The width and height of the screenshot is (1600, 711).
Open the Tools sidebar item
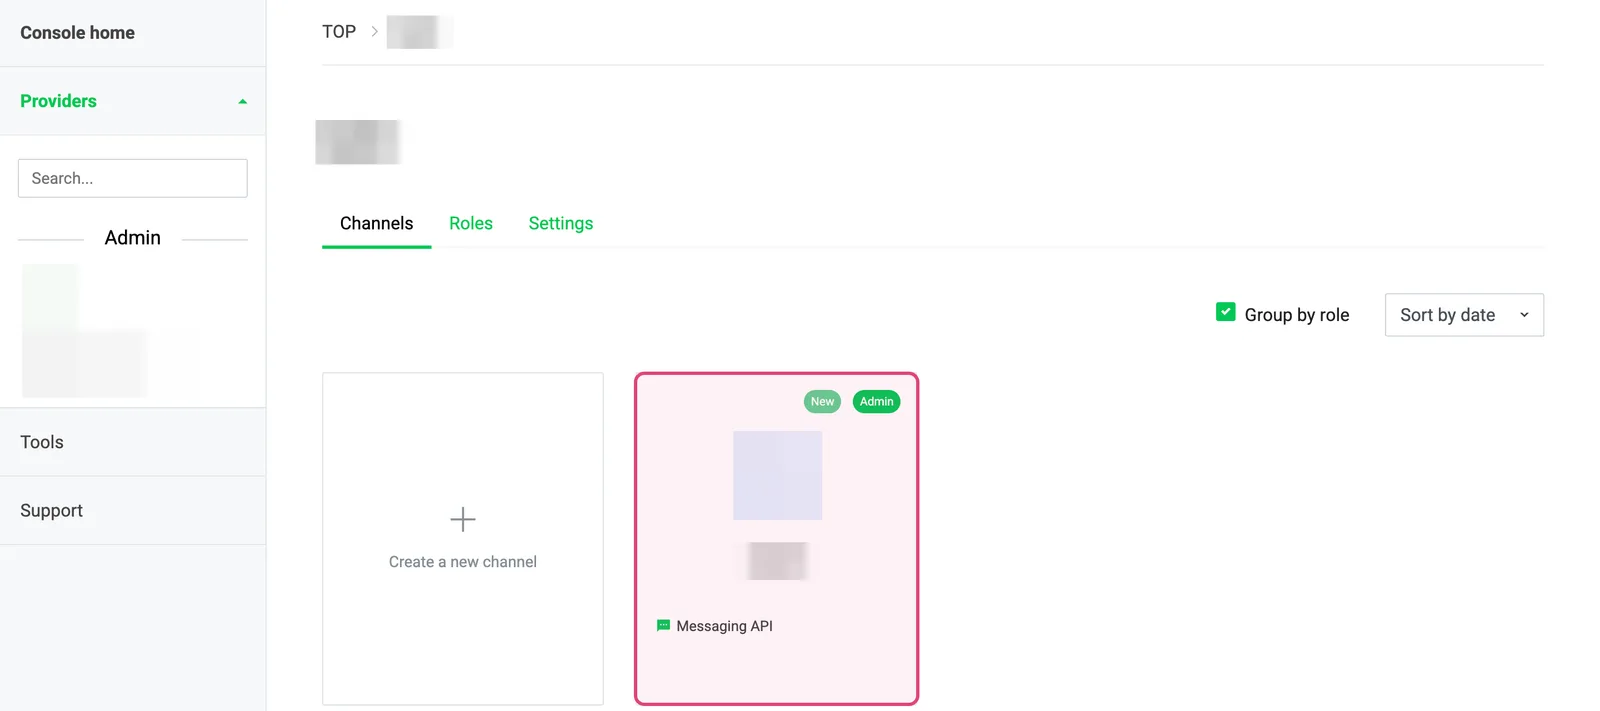42,442
